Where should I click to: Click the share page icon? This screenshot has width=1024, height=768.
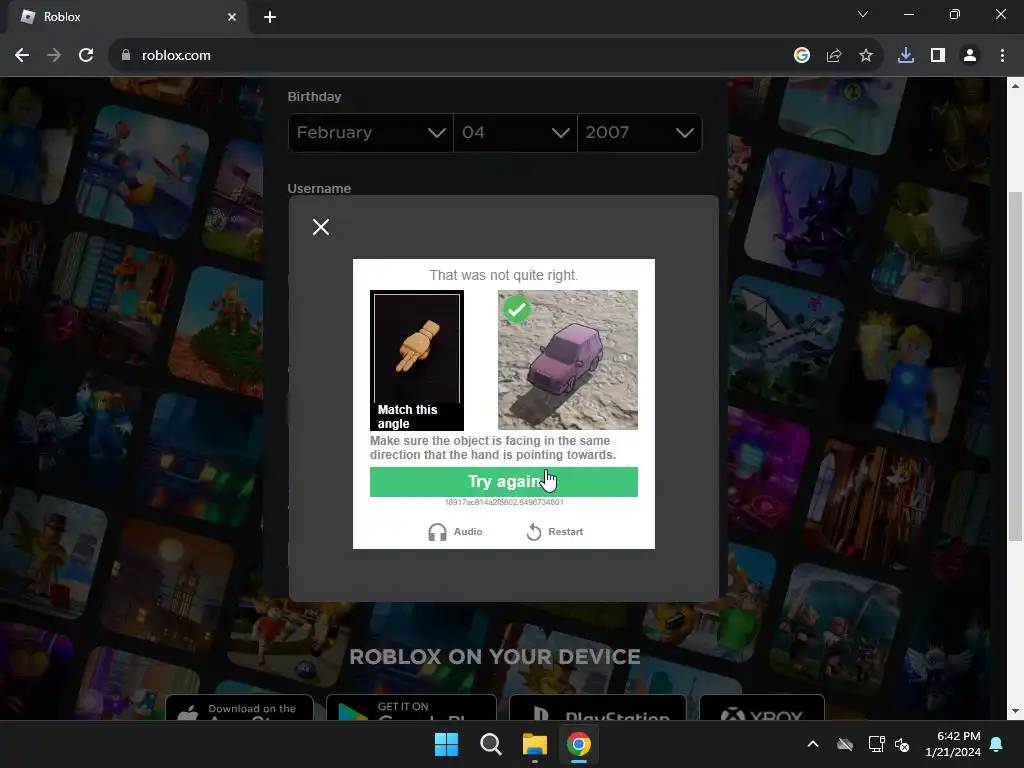pyautogui.click(x=834, y=56)
